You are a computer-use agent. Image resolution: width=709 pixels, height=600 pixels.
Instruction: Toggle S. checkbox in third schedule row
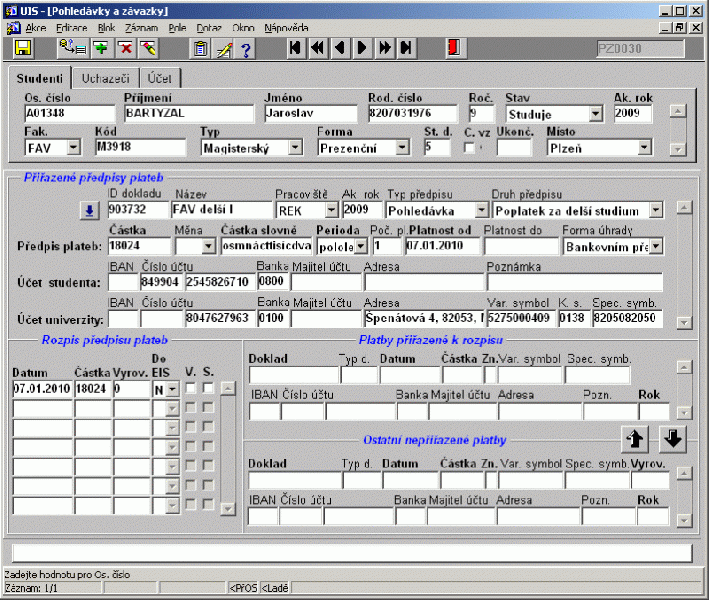coord(208,426)
